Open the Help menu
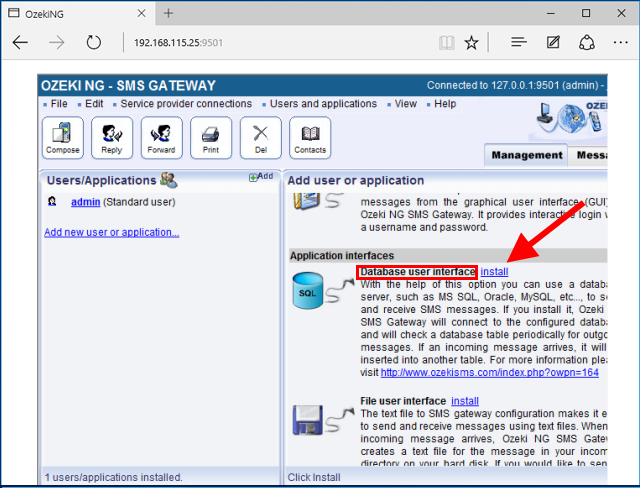 [x=445, y=104]
